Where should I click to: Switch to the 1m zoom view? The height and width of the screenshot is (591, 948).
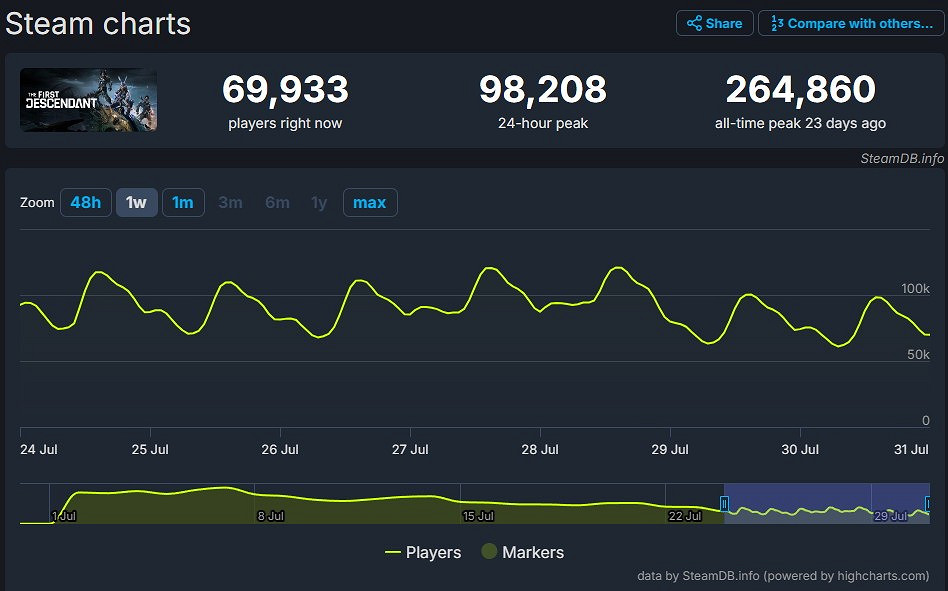(x=183, y=202)
